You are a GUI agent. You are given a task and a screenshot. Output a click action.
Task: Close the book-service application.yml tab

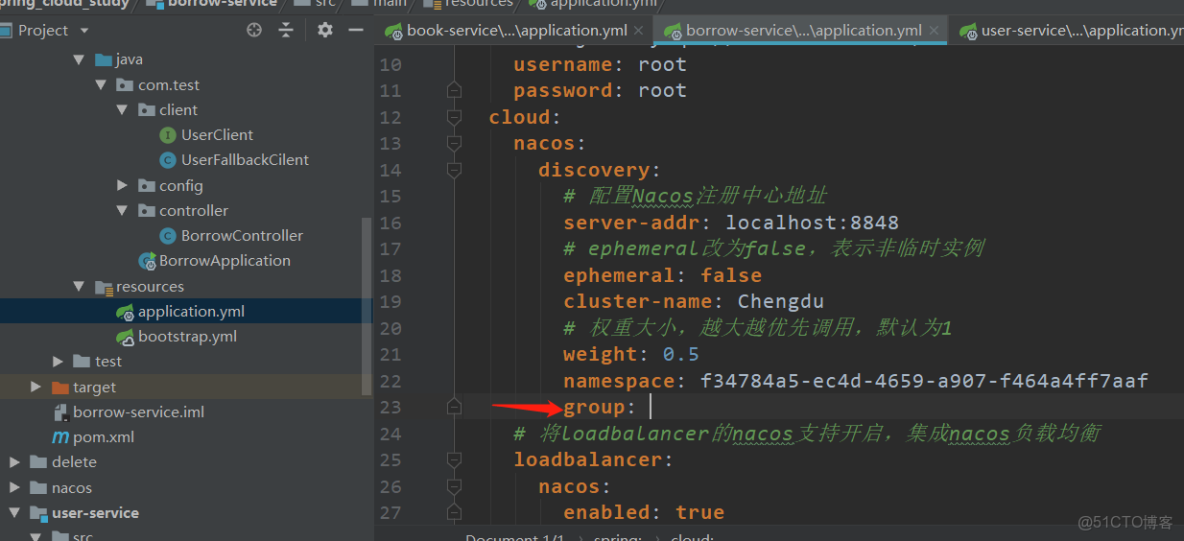coord(639,31)
